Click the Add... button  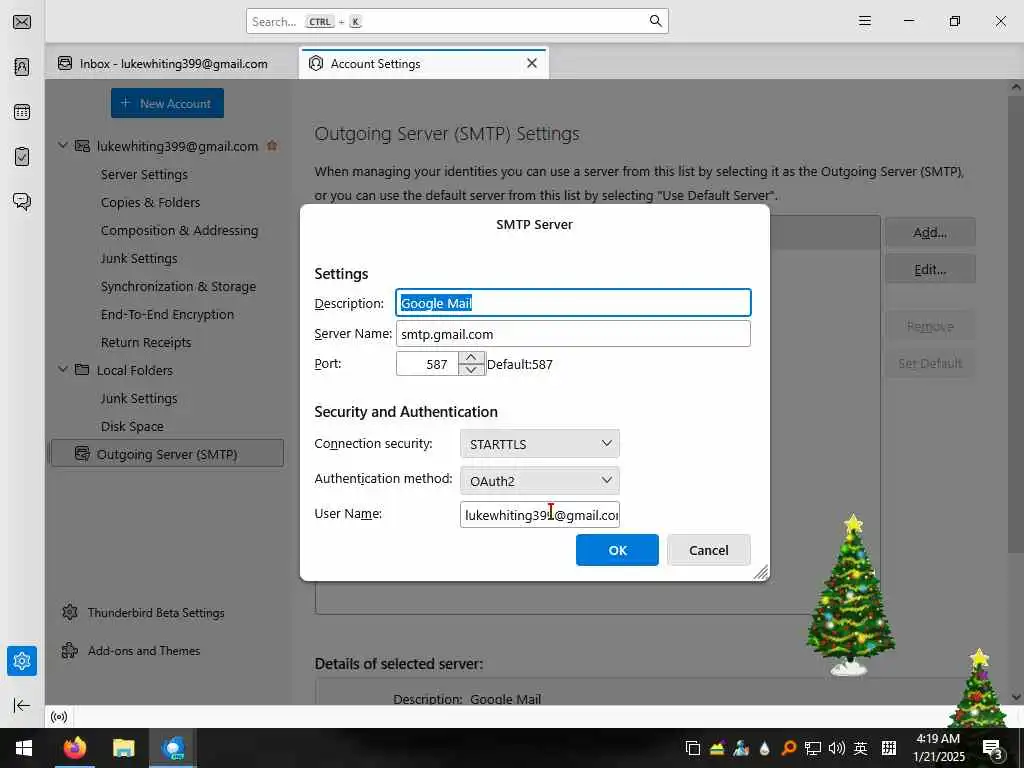[930, 232]
